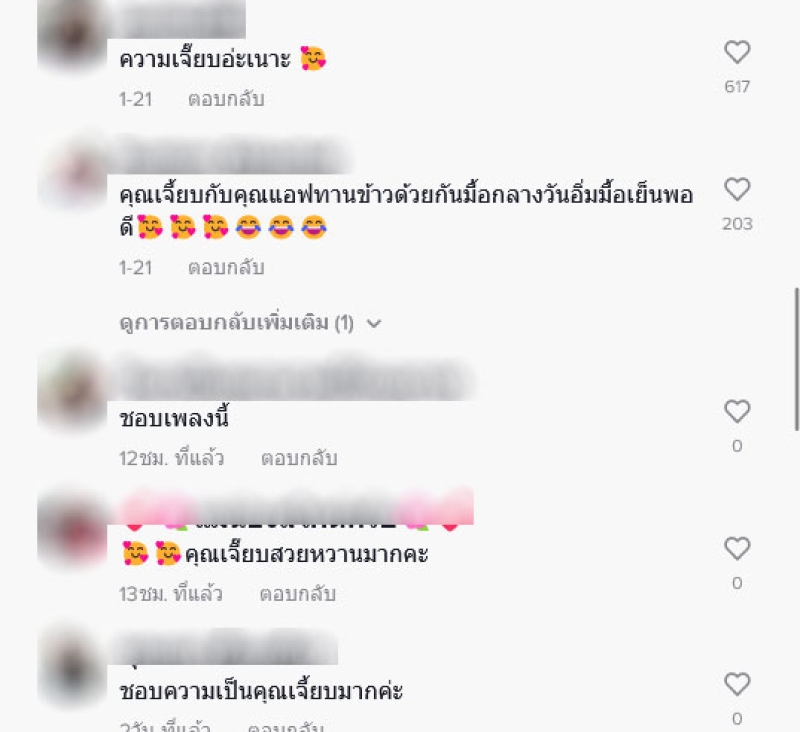Like the 'คุณเจี๊ยบสวยหวานมากคะ' comment
800x732 pixels.
pyautogui.click(x=737, y=549)
